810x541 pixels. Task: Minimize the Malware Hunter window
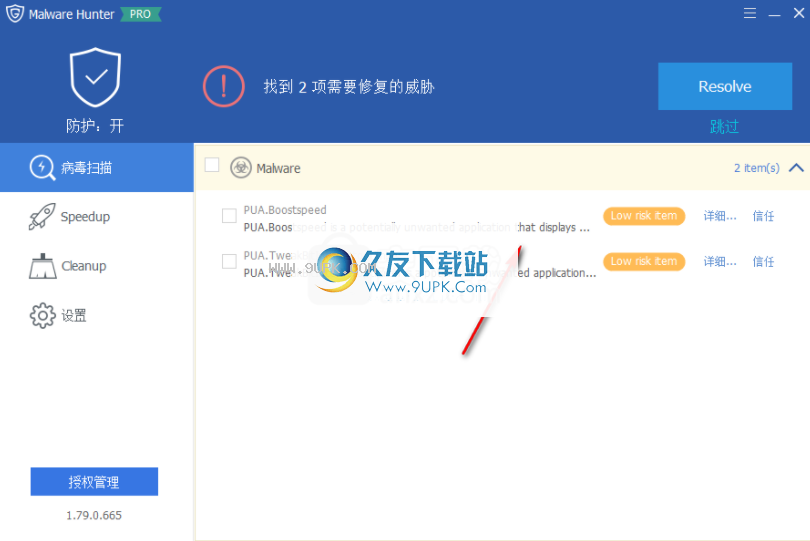(x=774, y=14)
